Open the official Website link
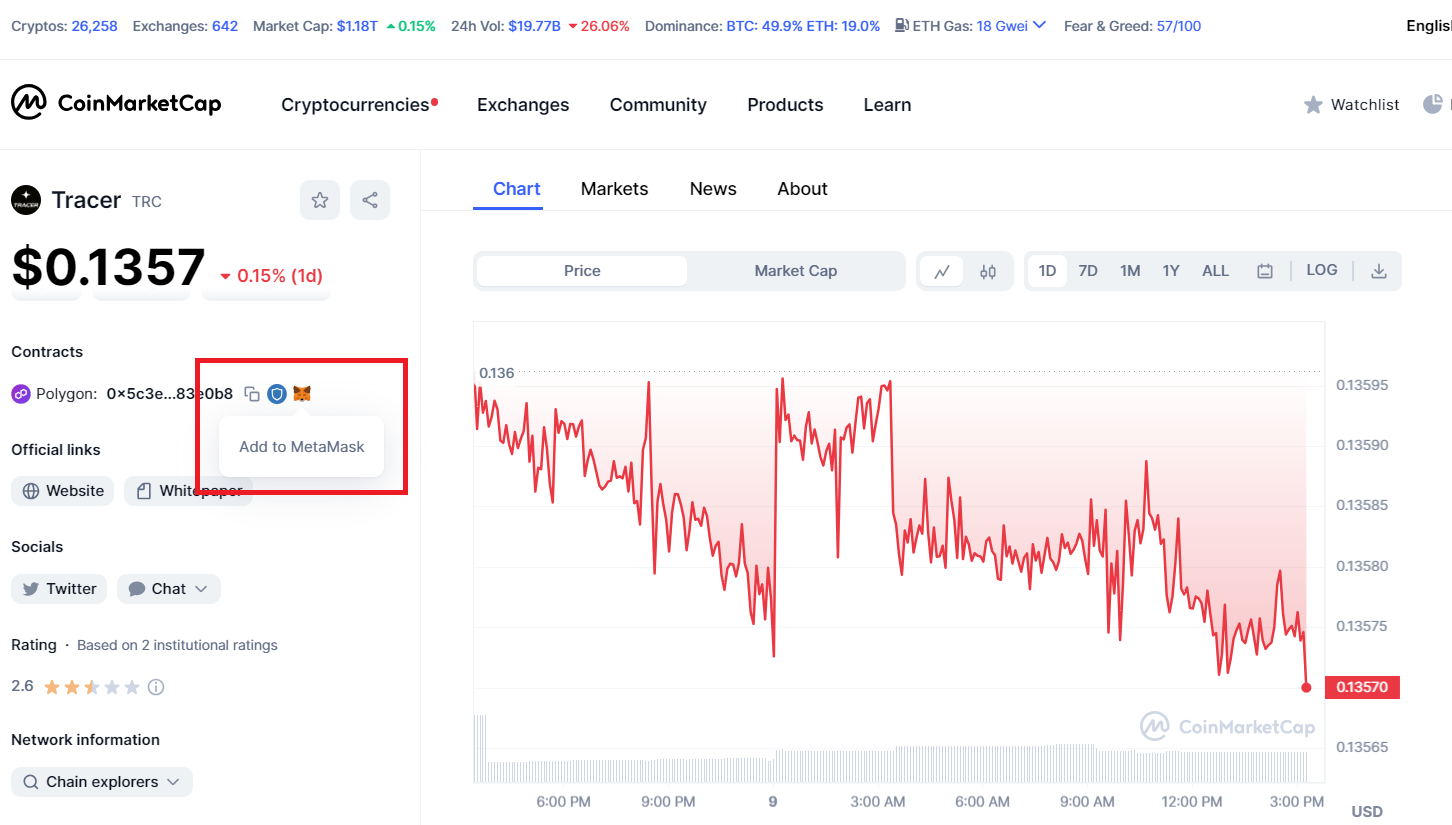Screen dimensions: 1452x825 click(x=63, y=491)
